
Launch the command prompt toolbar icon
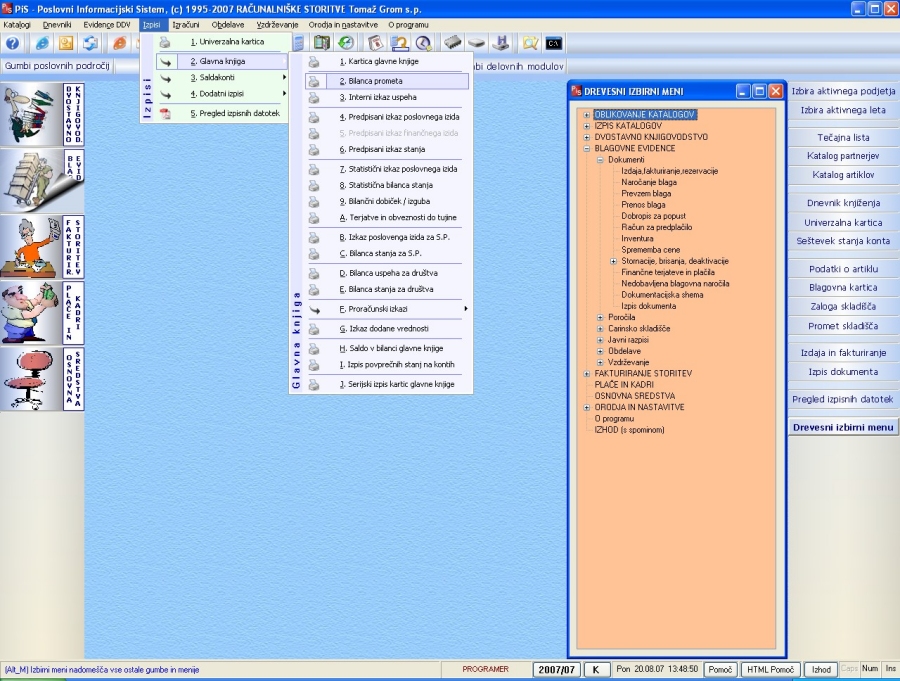click(x=553, y=43)
